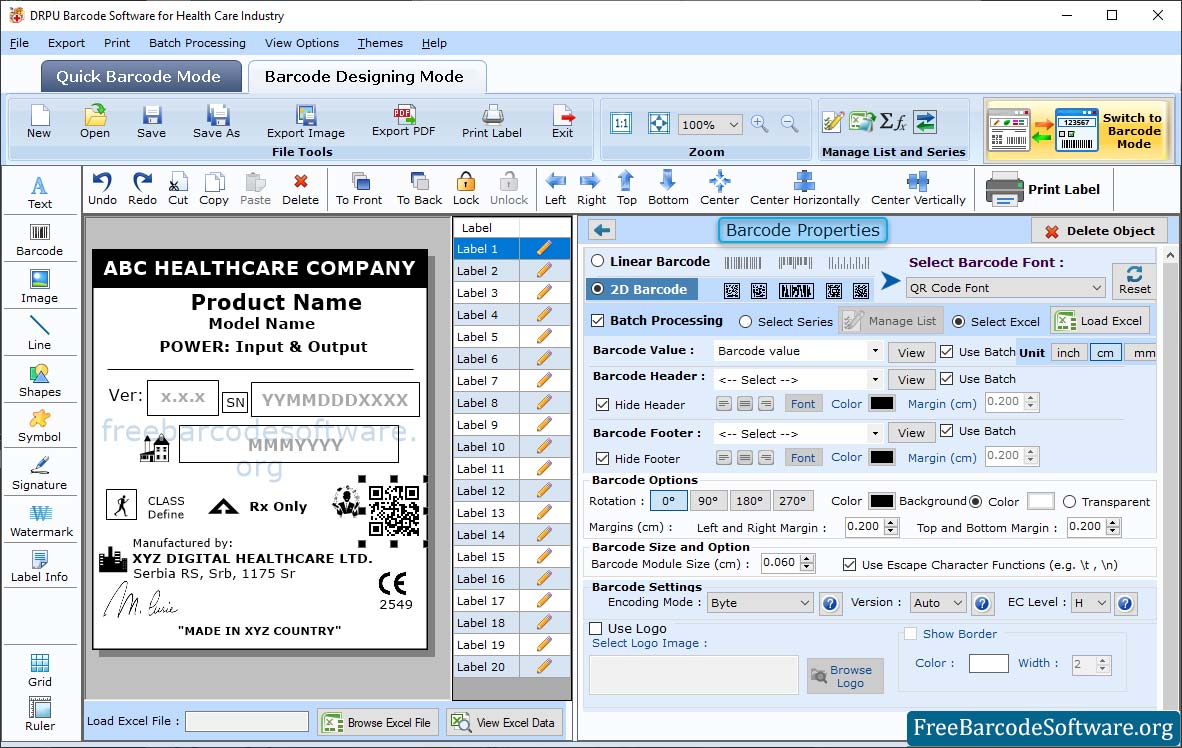This screenshot has width=1182, height=748.
Task: Open the Barcode Footer select dropdown
Action: point(798,434)
